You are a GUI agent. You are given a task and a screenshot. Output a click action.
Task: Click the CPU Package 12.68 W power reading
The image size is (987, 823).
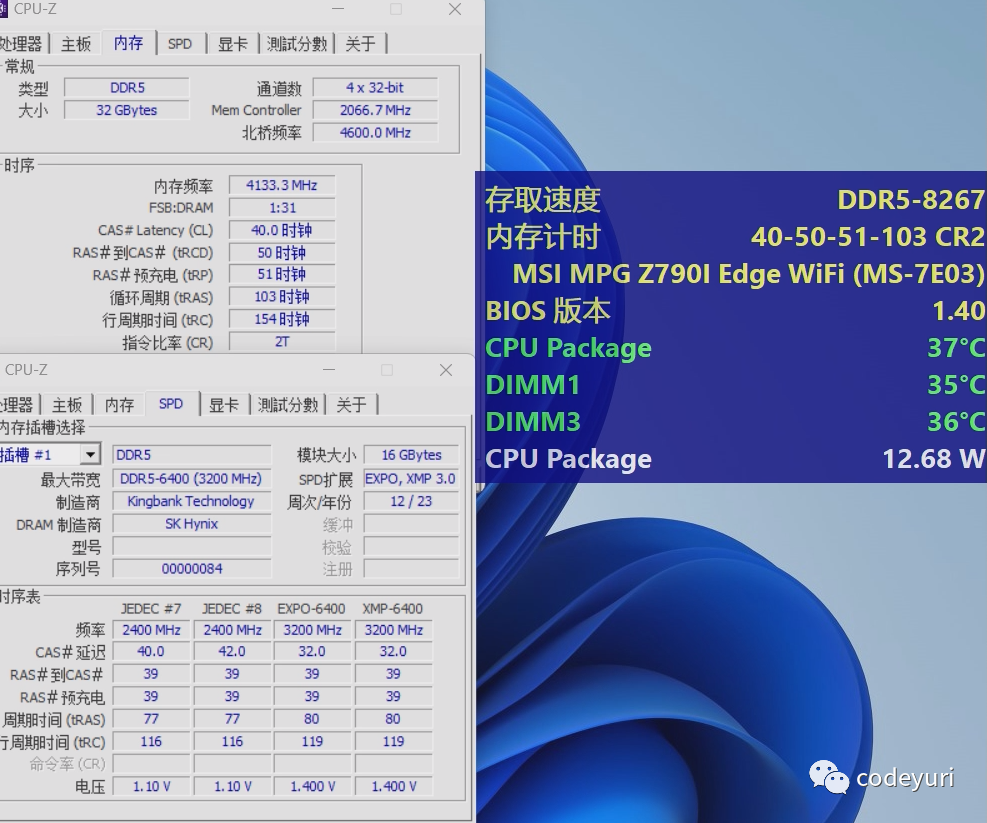click(x=735, y=459)
